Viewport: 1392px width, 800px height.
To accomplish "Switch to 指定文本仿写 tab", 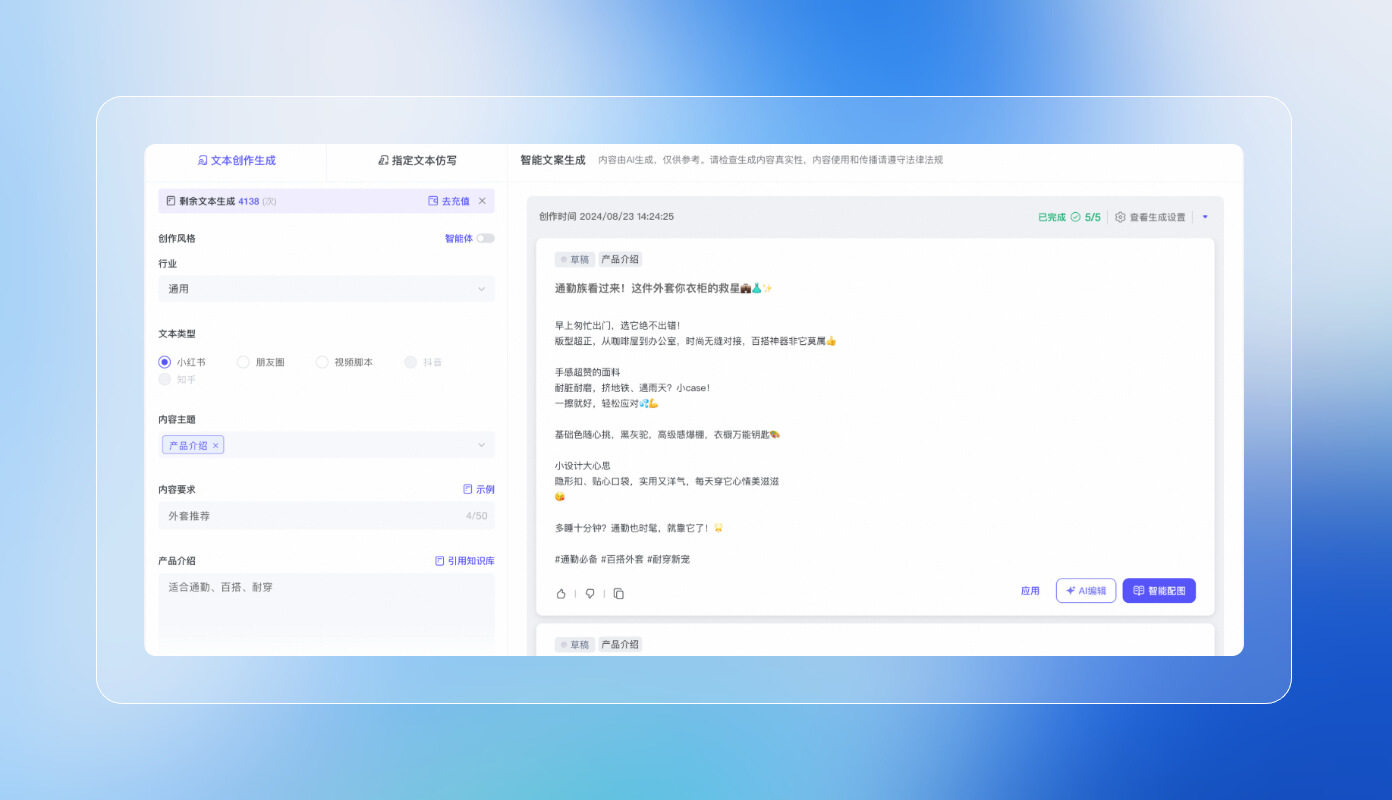I will pyautogui.click(x=417, y=160).
